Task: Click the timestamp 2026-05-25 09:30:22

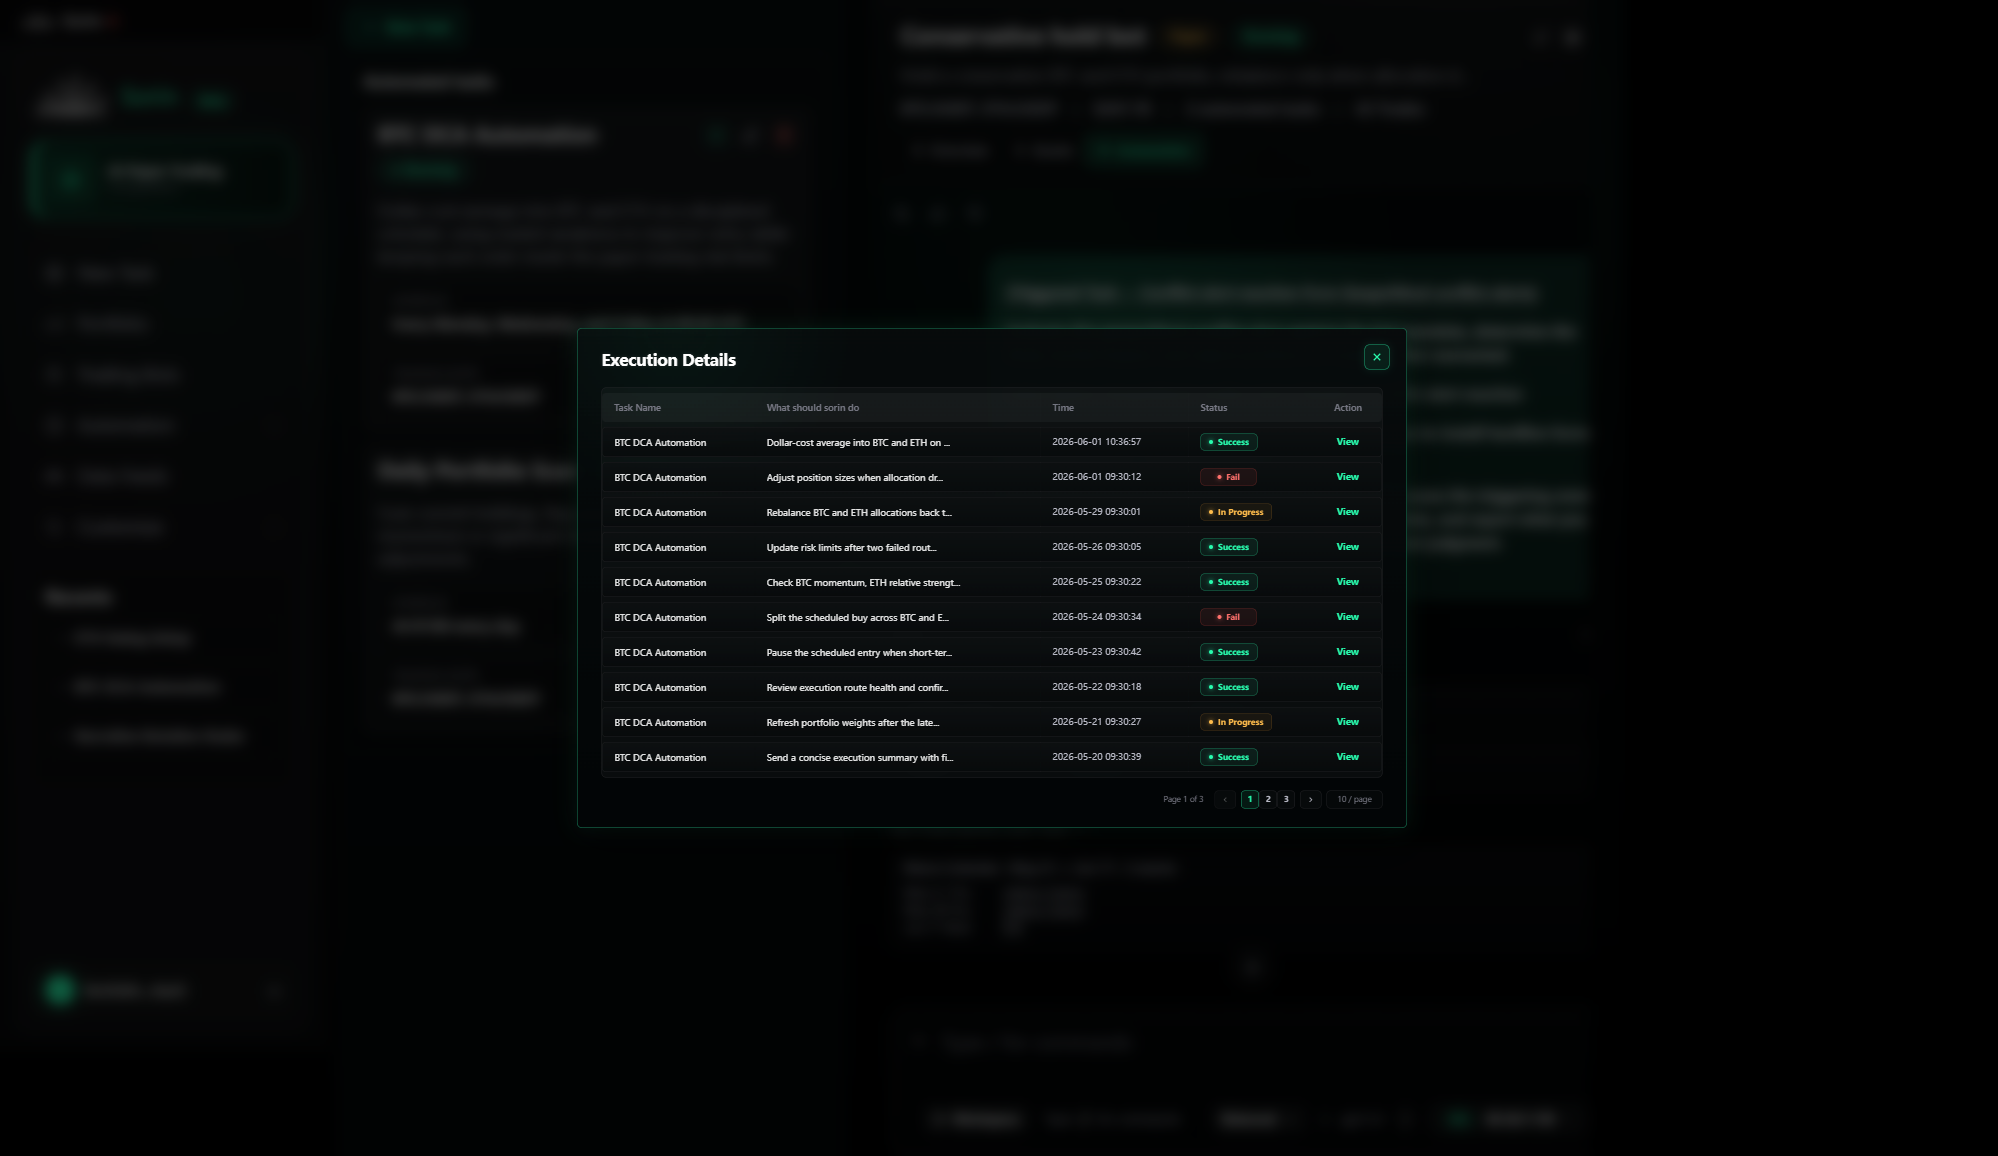Action: pos(1096,582)
